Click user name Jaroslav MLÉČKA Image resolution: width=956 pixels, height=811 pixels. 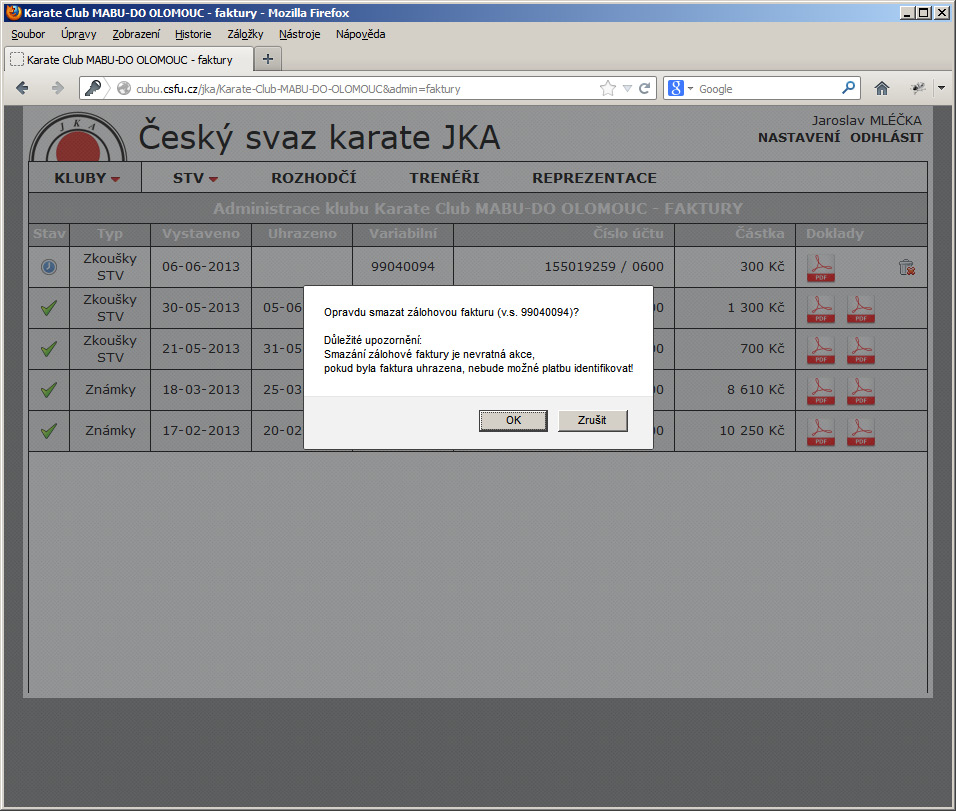[x=866, y=121]
